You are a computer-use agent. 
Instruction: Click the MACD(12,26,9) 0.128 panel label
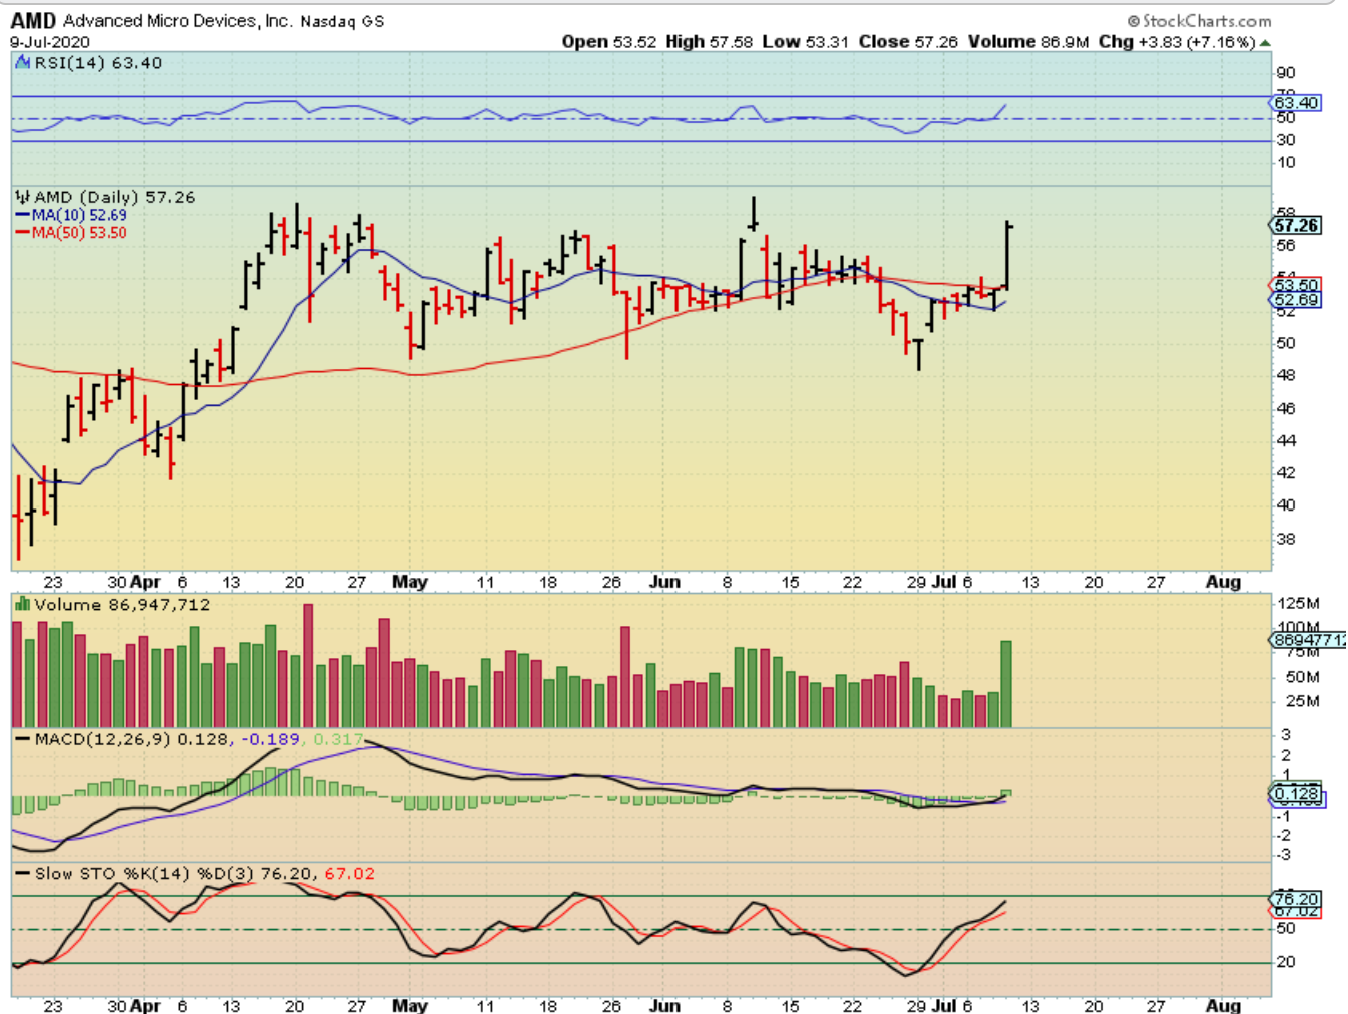pos(130,739)
